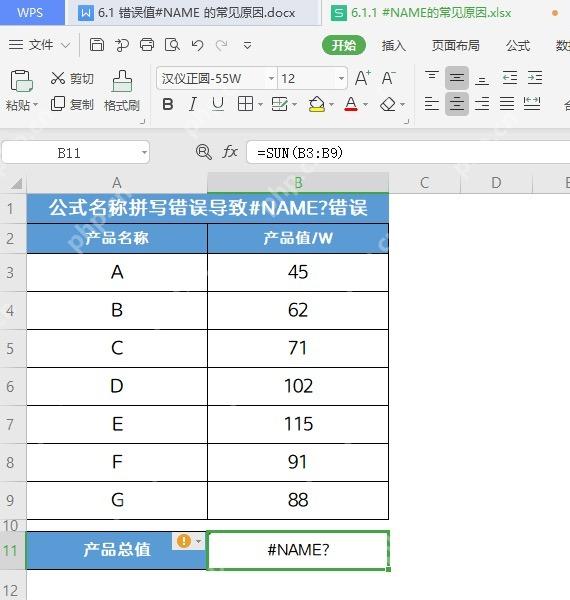This screenshot has width=570, height=600.
Task: Select column B header
Action: pyautogui.click(x=298, y=183)
